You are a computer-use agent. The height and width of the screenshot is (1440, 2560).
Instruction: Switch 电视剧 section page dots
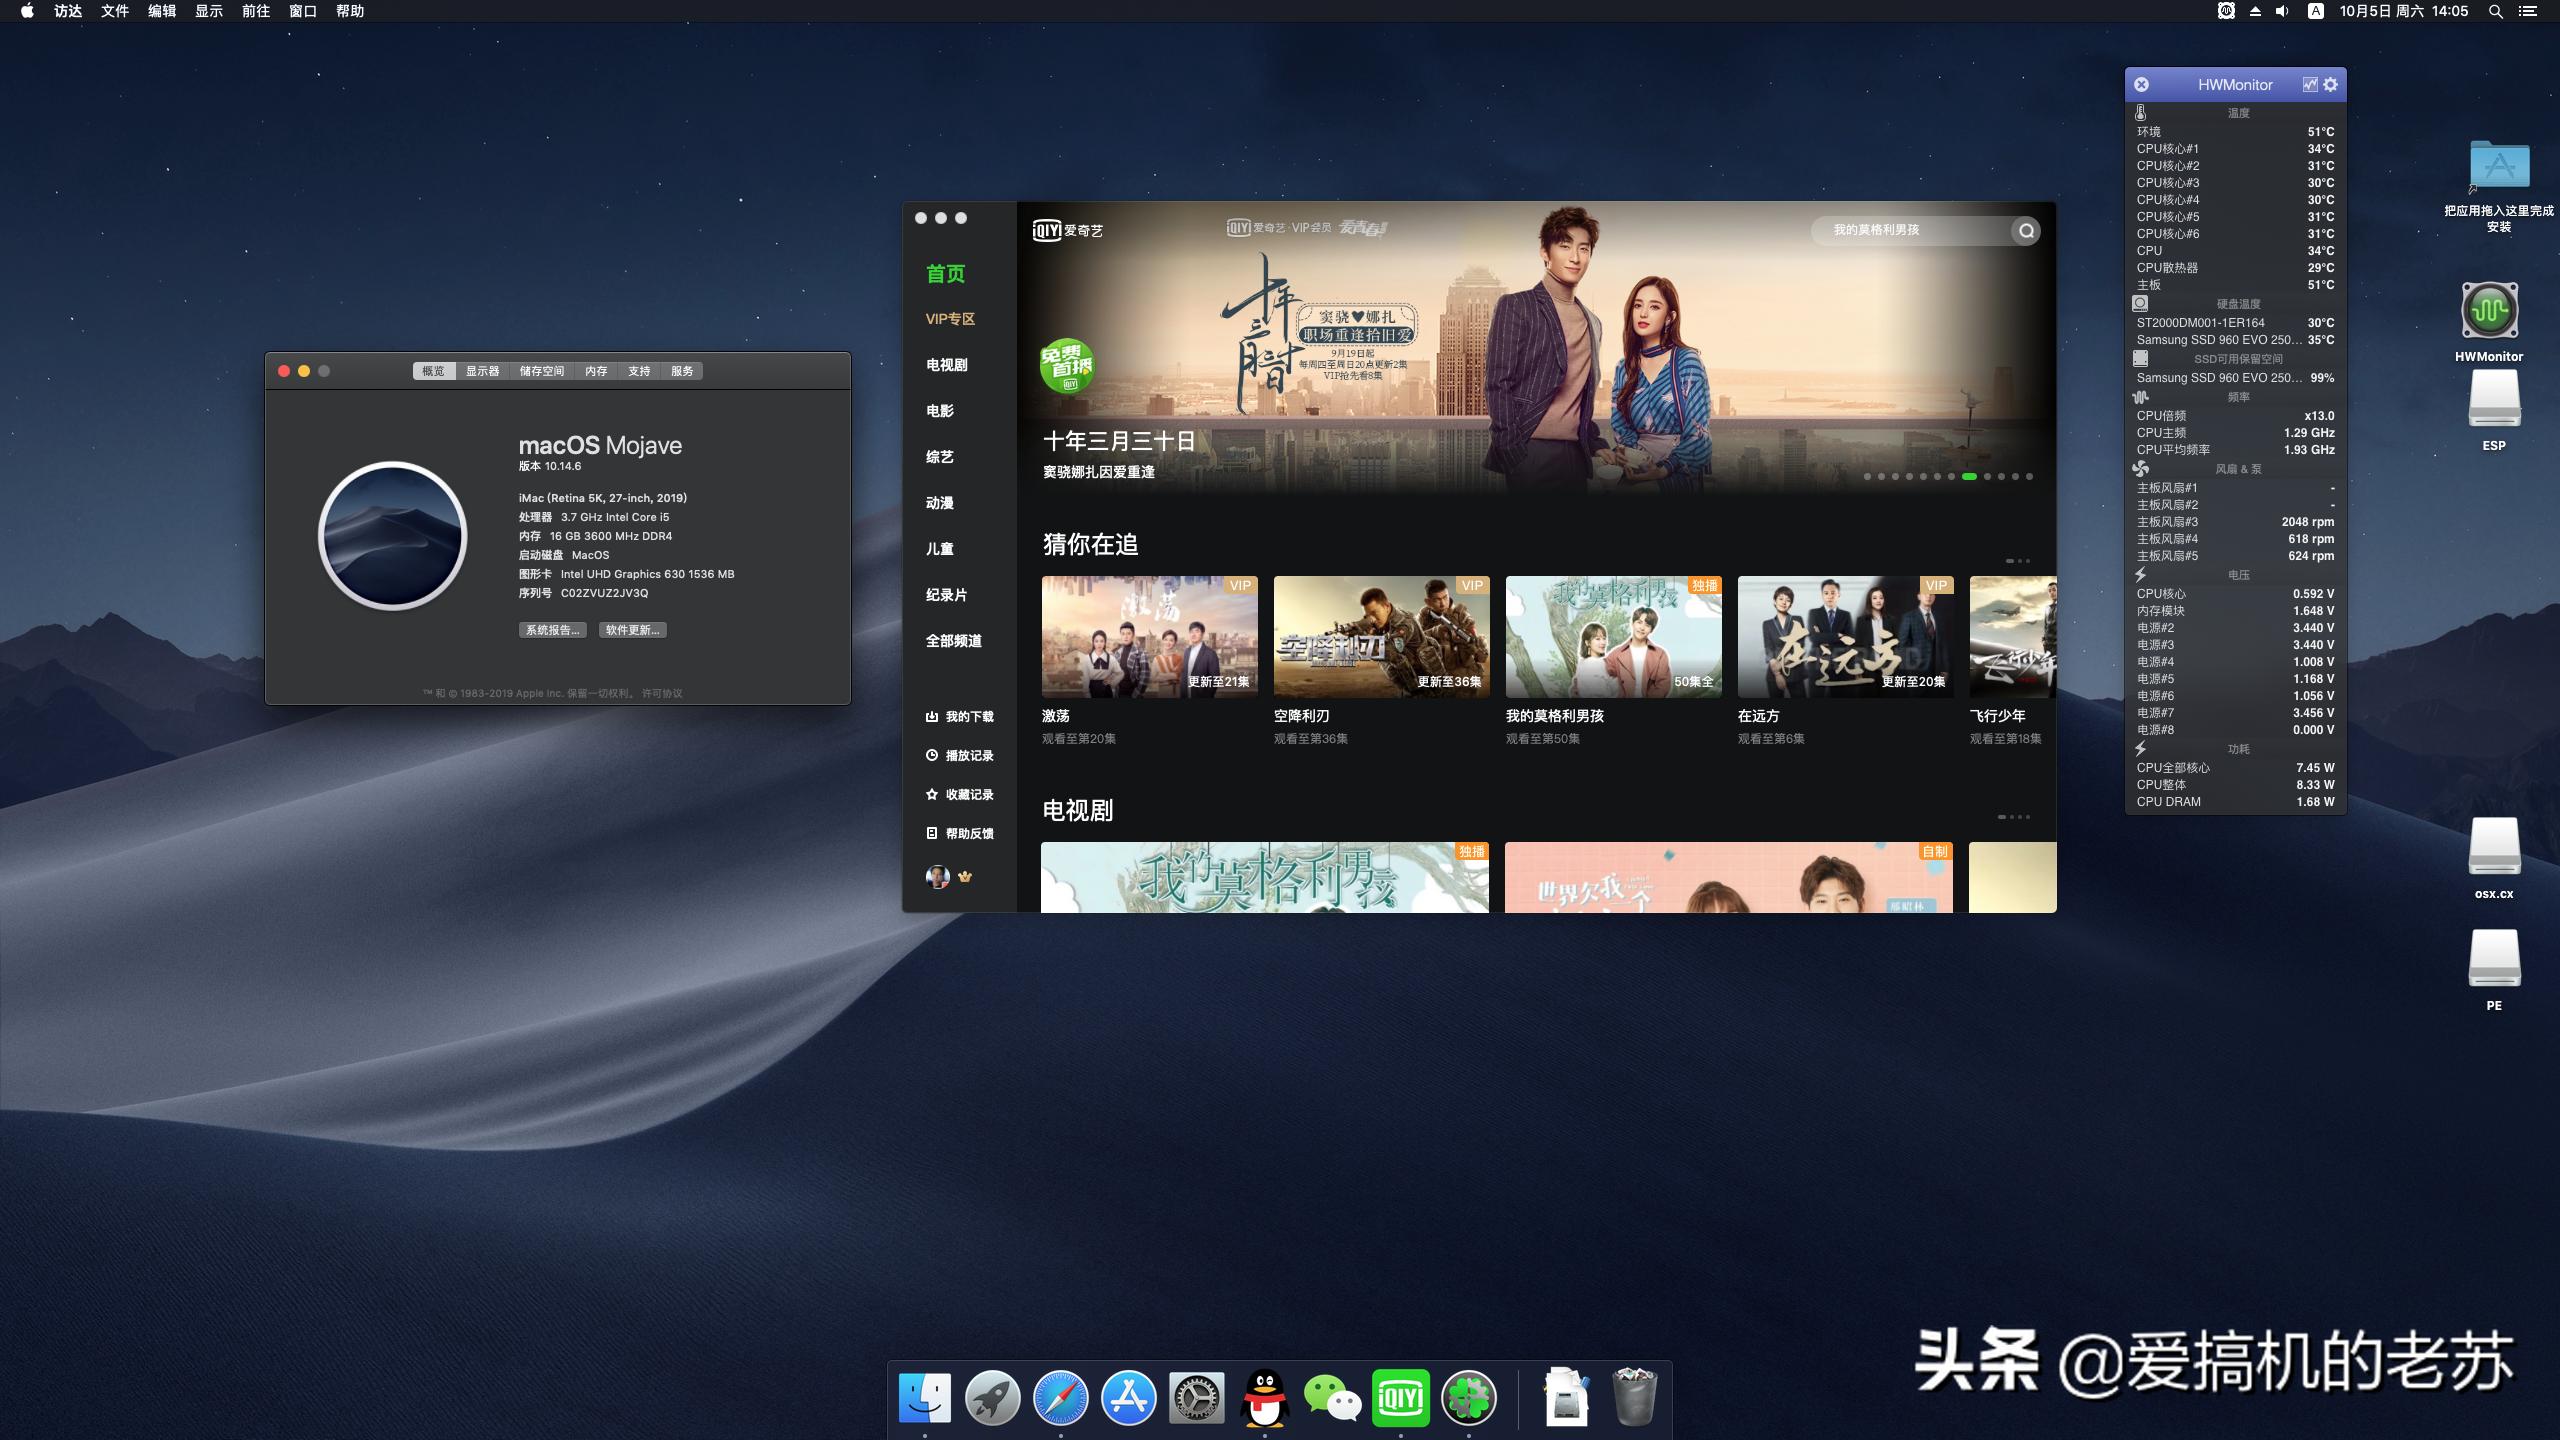(x=2014, y=817)
